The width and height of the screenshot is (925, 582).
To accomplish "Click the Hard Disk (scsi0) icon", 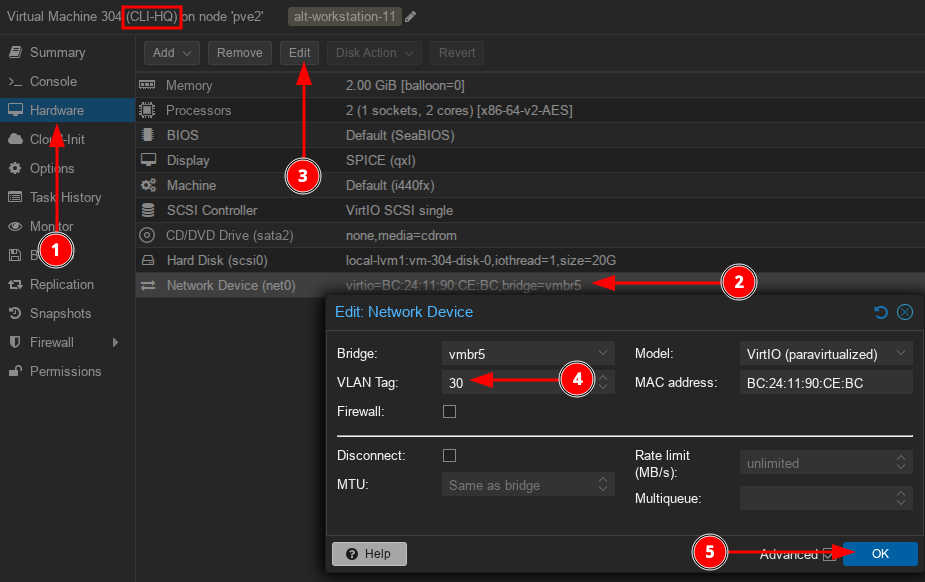I will click(148, 260).
